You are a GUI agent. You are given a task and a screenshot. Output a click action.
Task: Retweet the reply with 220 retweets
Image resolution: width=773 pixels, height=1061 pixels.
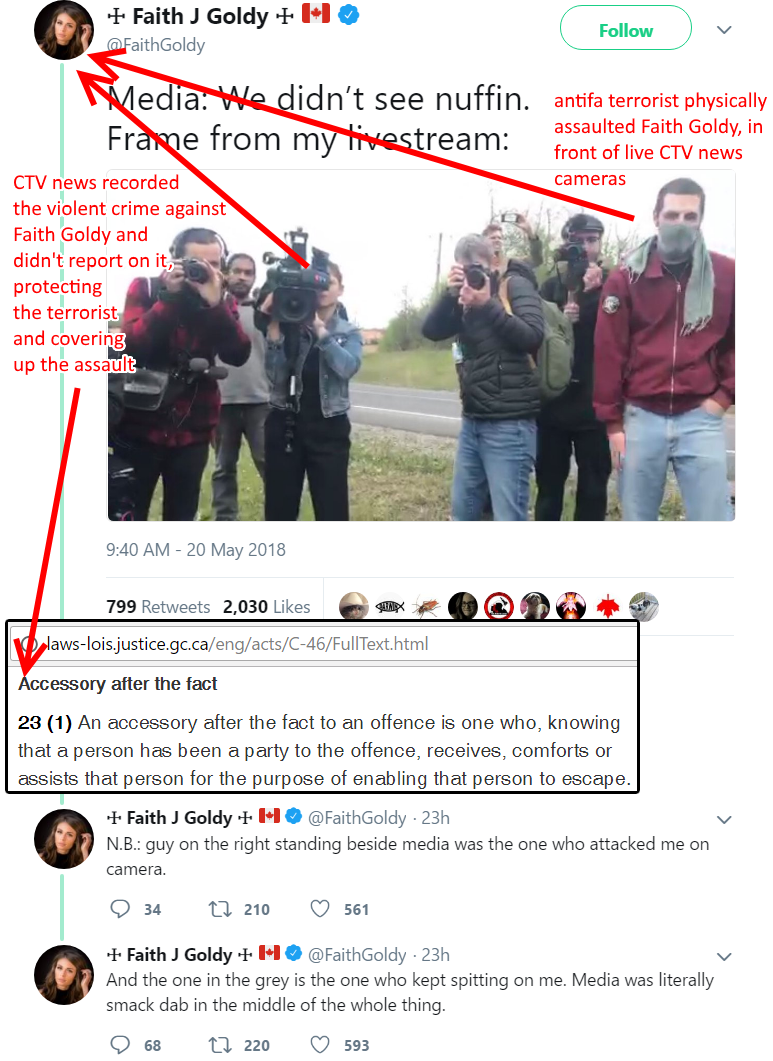(220, 1045)
